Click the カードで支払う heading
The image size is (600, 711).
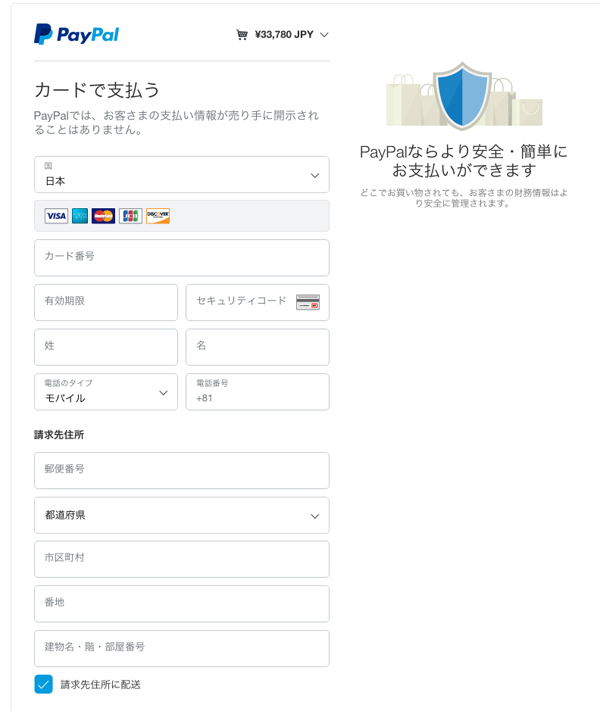tap(97, 90)
